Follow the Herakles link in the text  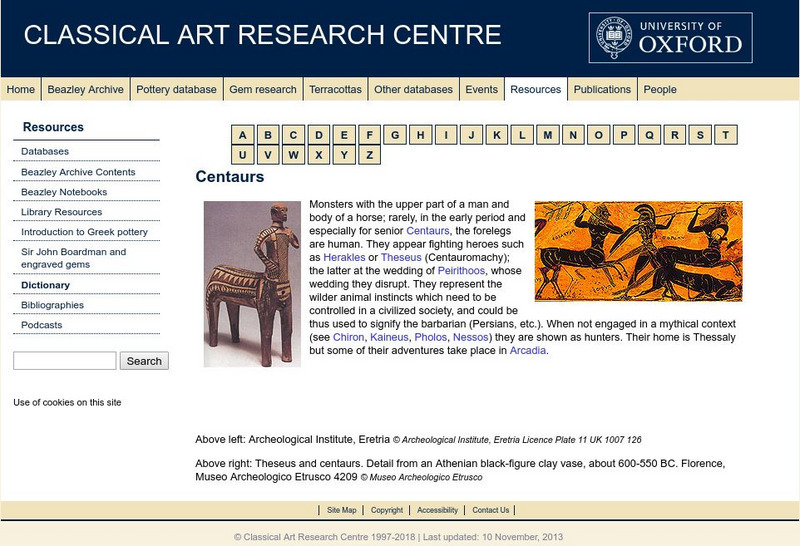point(344,257)
